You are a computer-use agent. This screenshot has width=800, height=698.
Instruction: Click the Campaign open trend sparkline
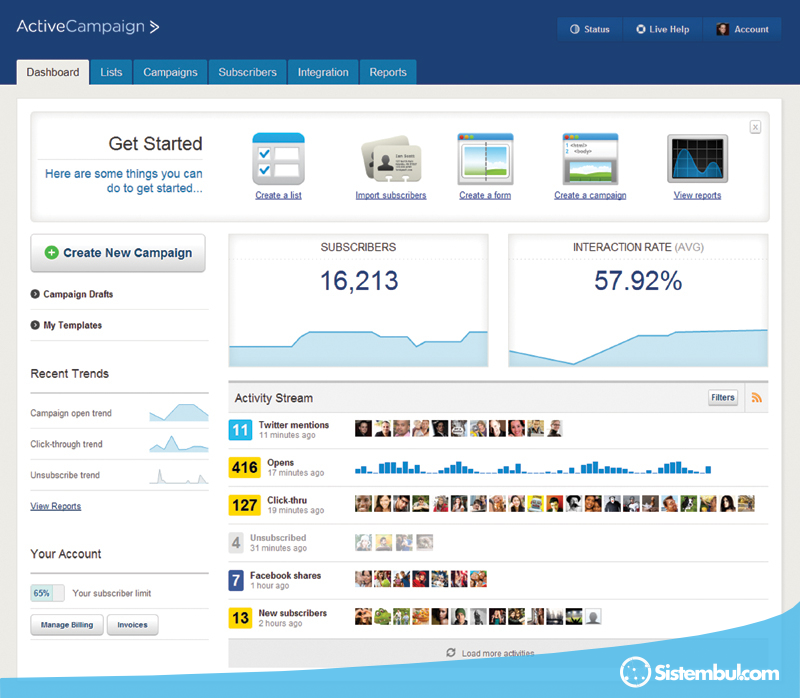tap(179, 412)
